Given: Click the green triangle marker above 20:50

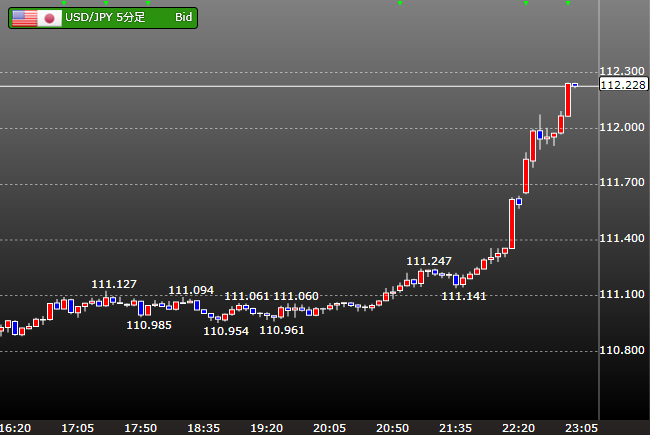Looking at the screenshot, I should 400,3.
